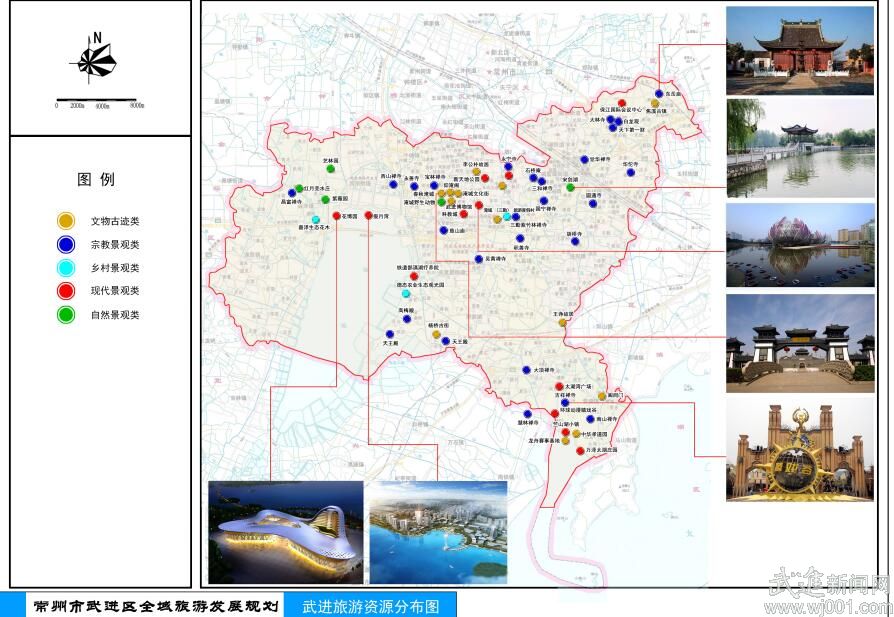894x617 pixels.
Task: Click the blue 大顶禅寺 map marker
Action: click(x=525, y=370)
